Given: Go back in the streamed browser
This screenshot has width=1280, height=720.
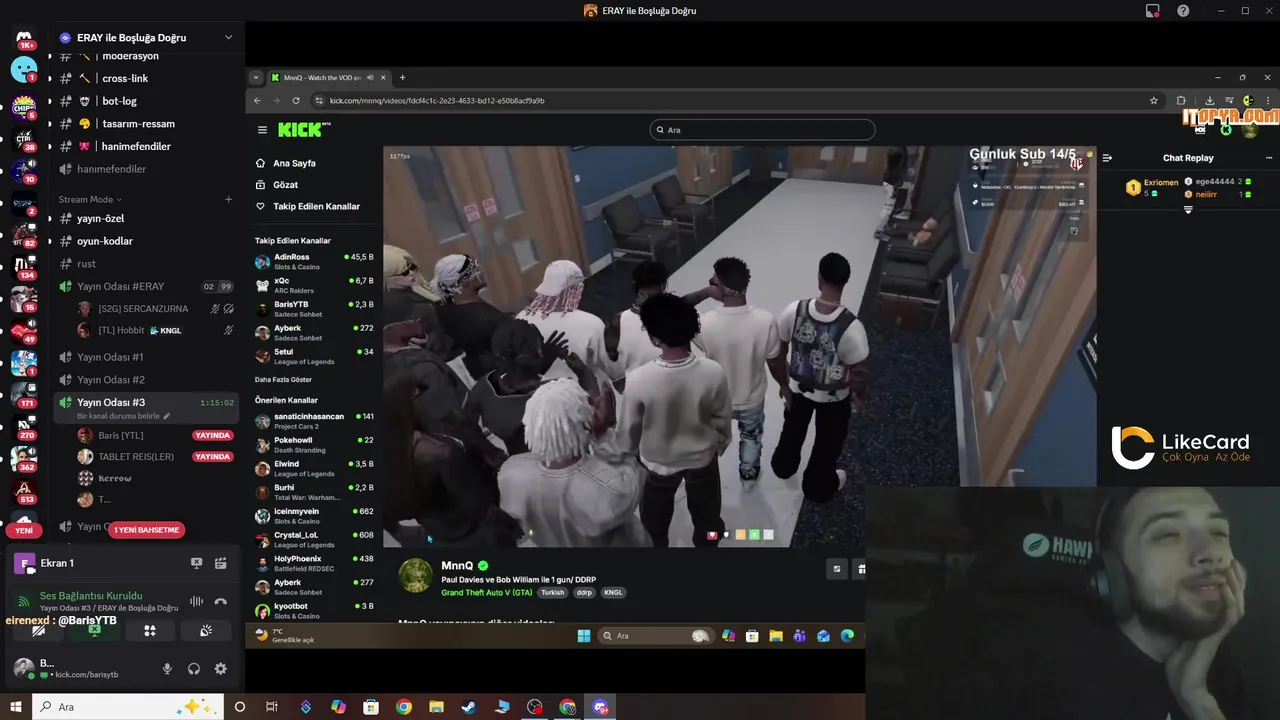Looking at the screenshot, I should pyautogui.click(x=257, y=100).
